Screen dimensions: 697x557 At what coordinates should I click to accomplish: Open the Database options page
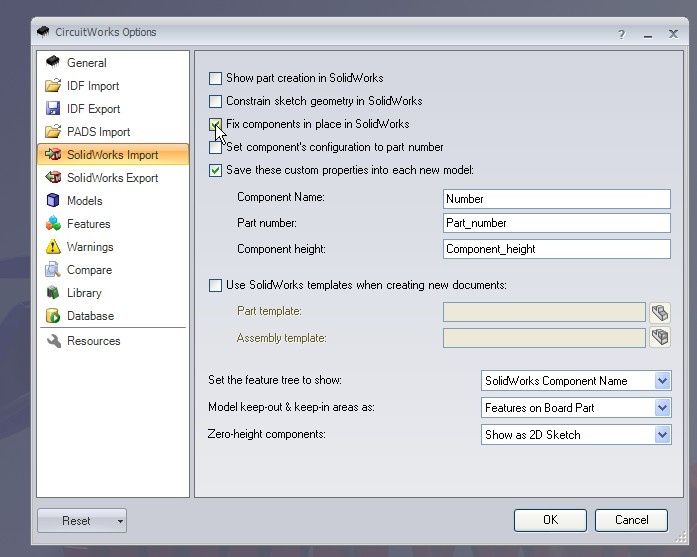[113, 316]
